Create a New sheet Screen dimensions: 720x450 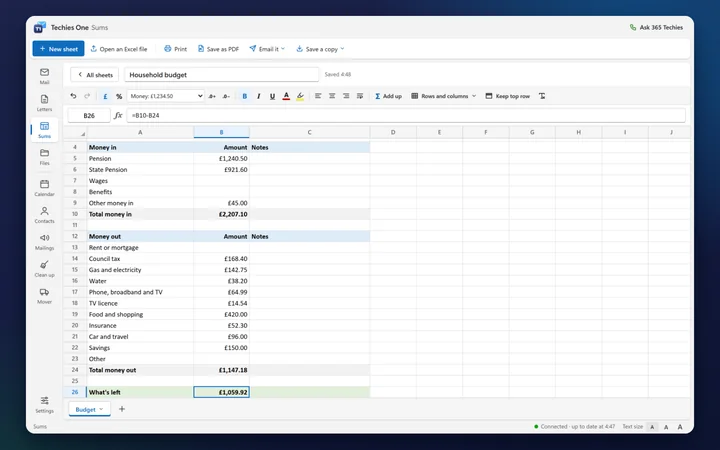58,49
